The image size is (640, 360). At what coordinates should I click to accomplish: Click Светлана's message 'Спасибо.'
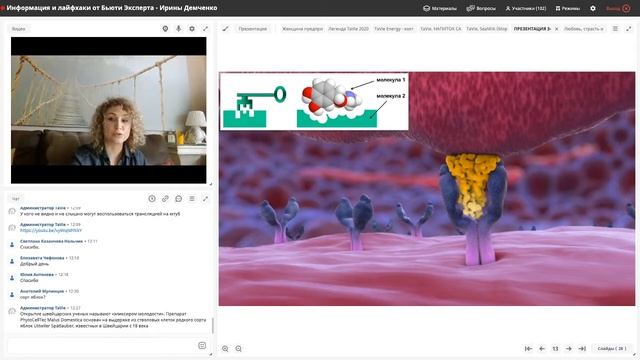point(29,247)
